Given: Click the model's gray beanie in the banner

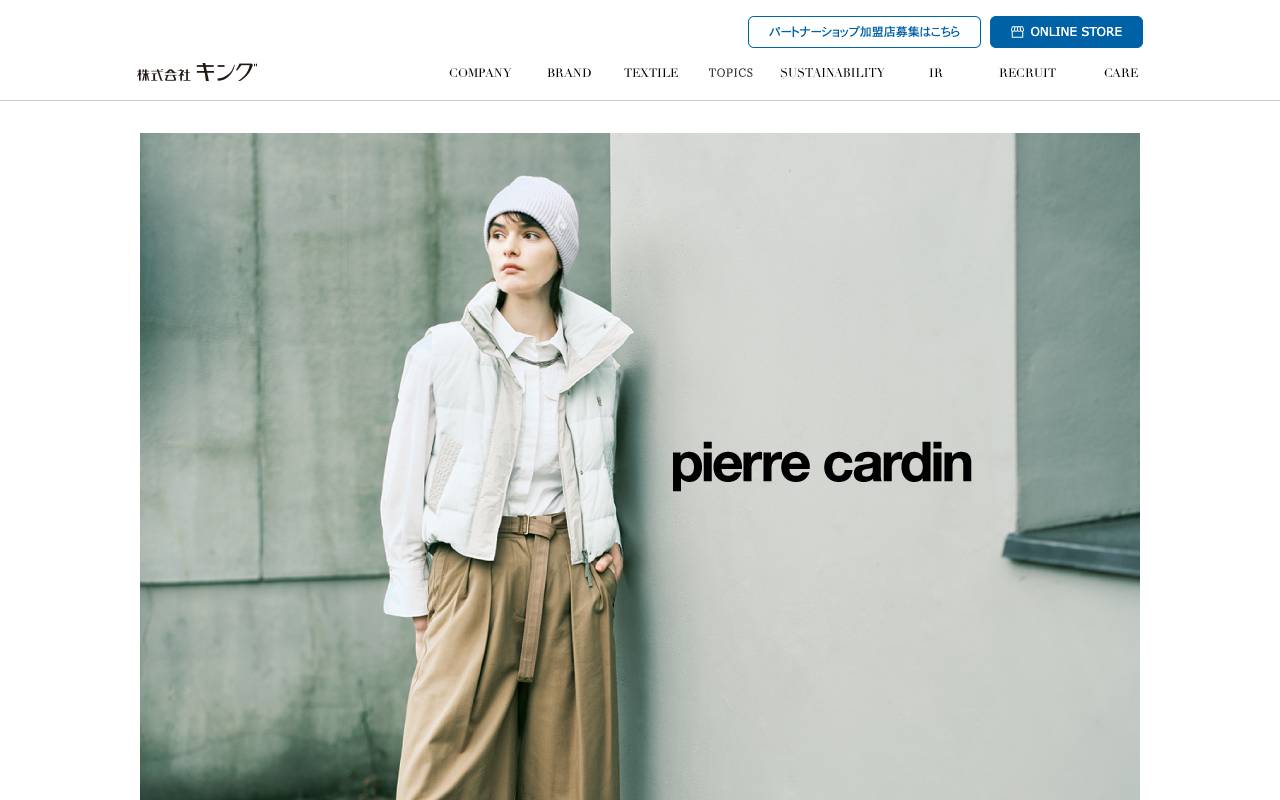Looking at the screenshot, I should point(533,218).
